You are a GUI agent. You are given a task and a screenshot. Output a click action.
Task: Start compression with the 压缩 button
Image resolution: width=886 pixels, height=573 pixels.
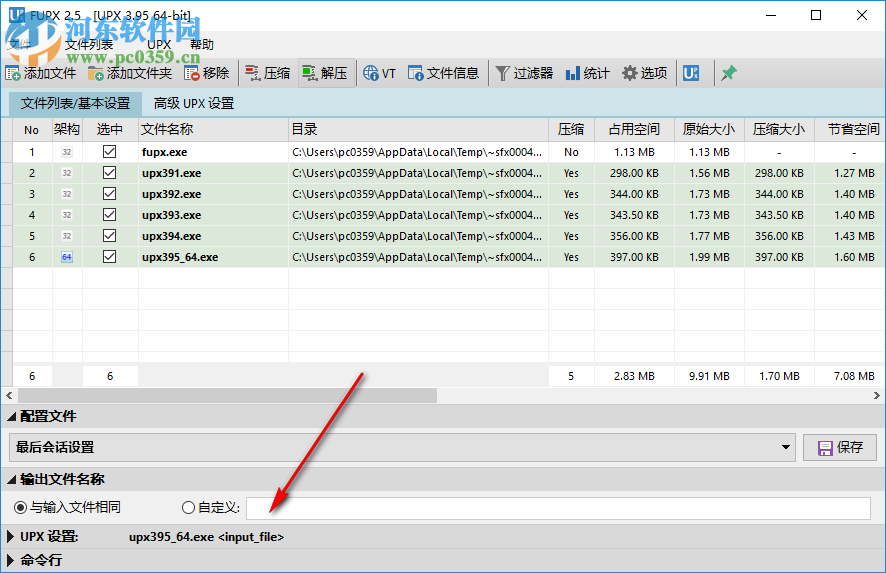pos(268,73)
